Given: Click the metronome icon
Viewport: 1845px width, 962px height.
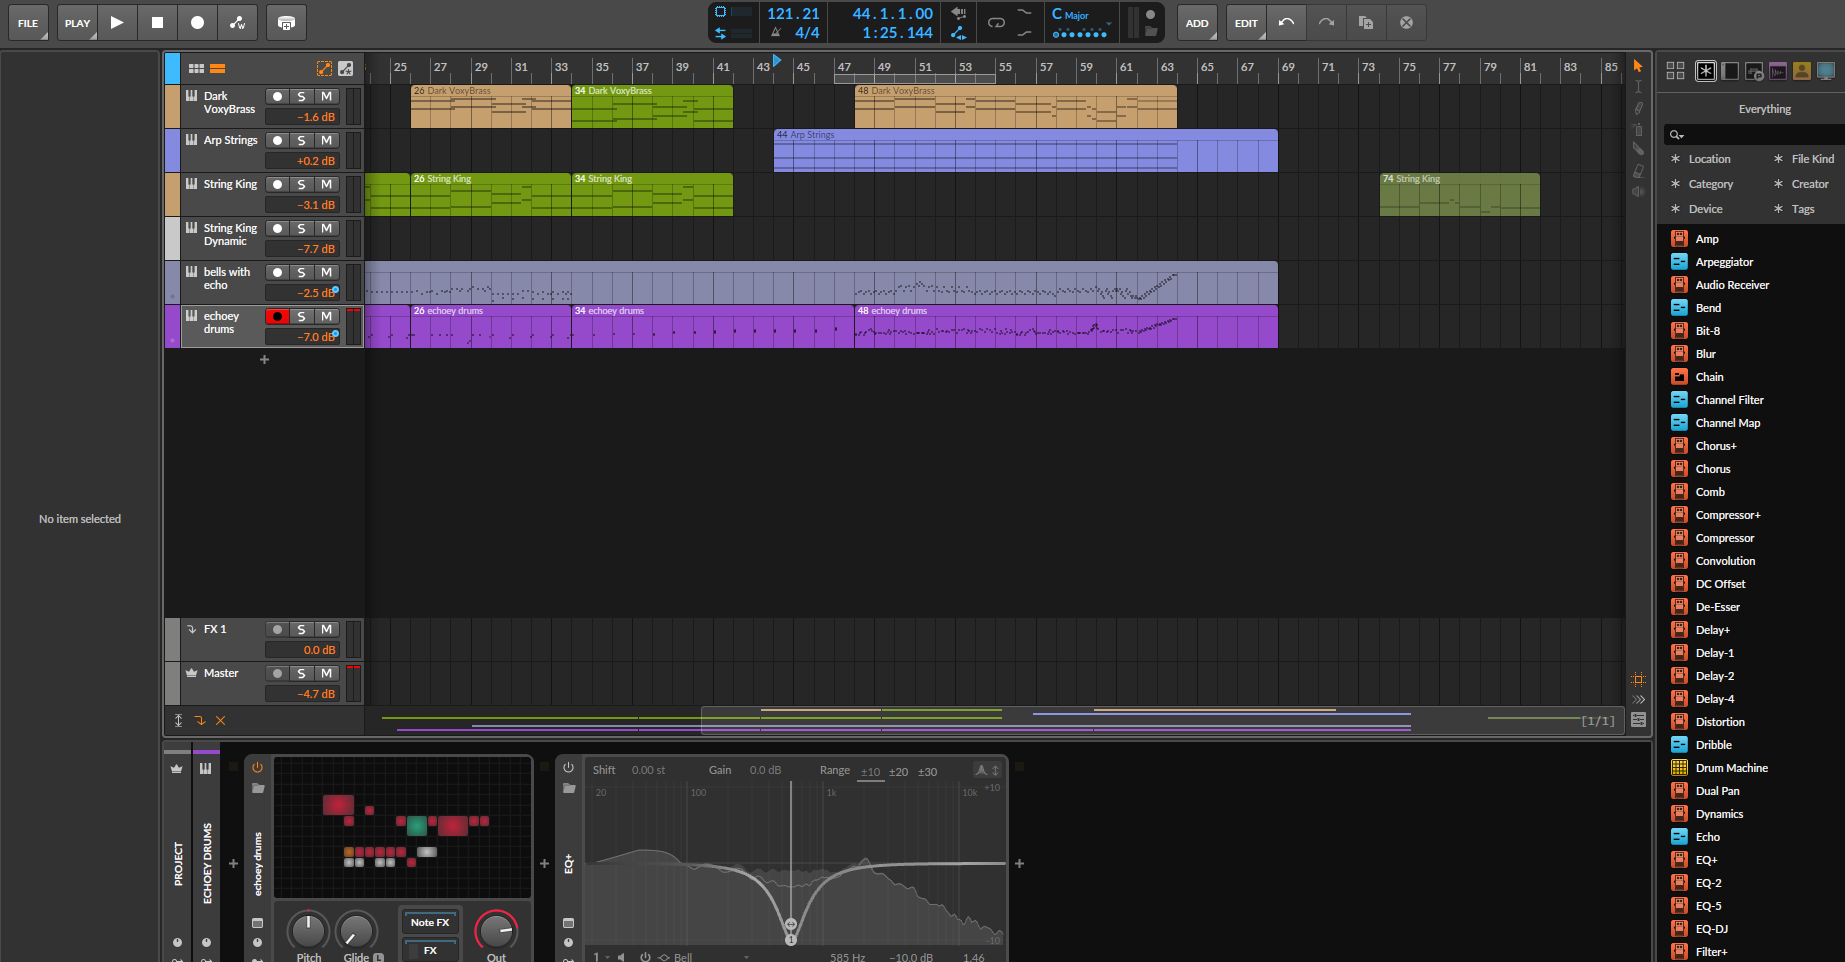Looking at the screenshot, I should (776, 33).
